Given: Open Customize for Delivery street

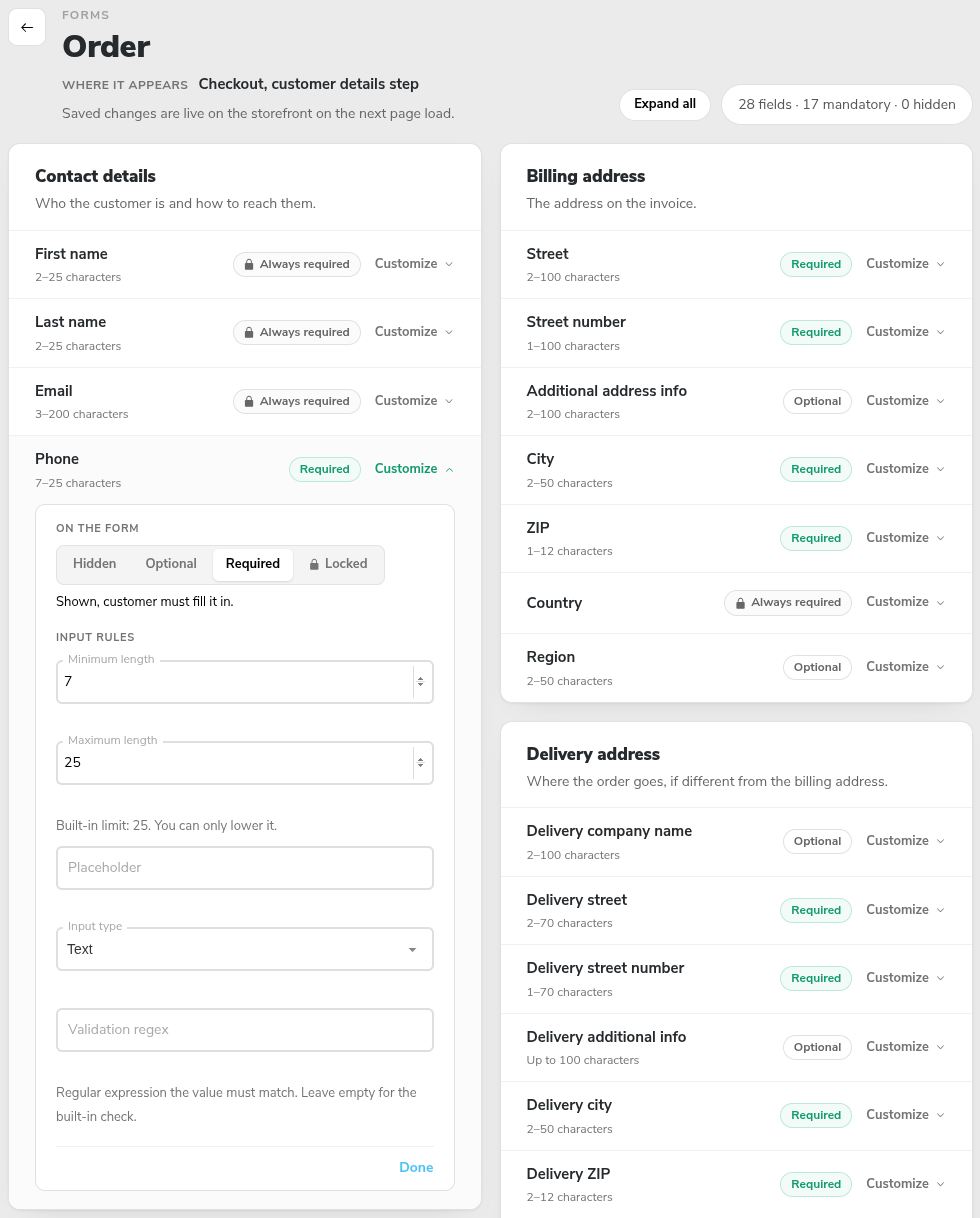Looking at the screenshot, I should pos(905,910).
